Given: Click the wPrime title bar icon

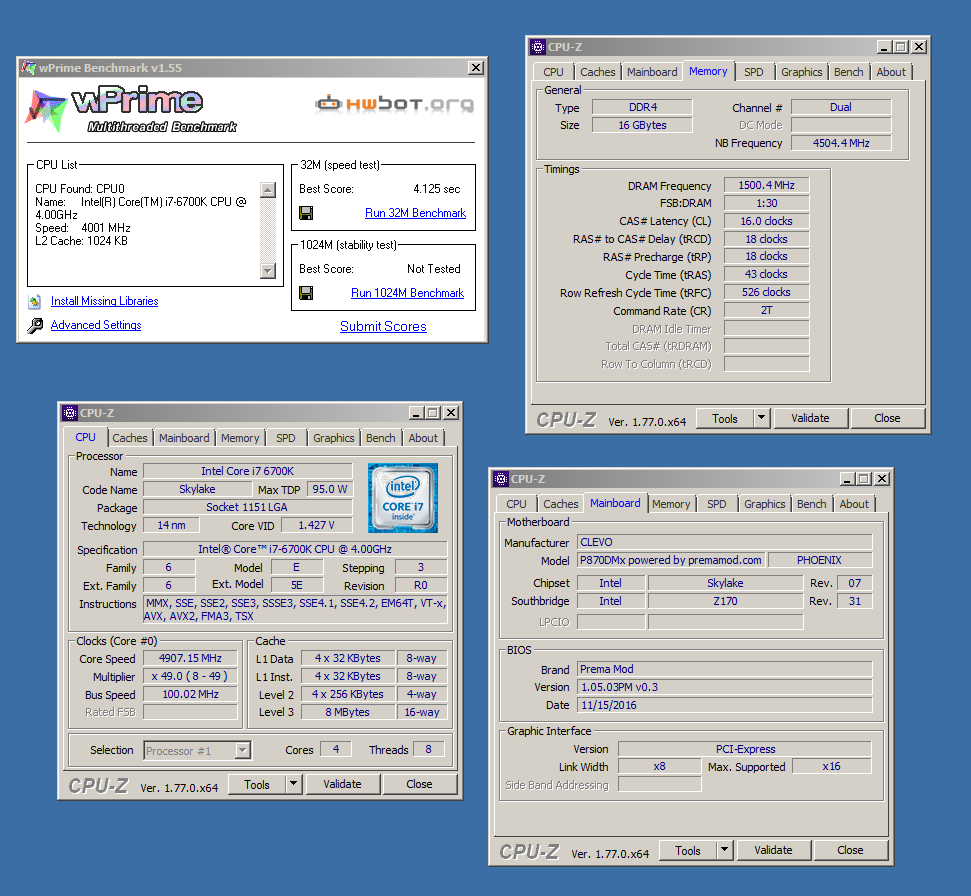Looking at the screenshot, I should (28, 67).
